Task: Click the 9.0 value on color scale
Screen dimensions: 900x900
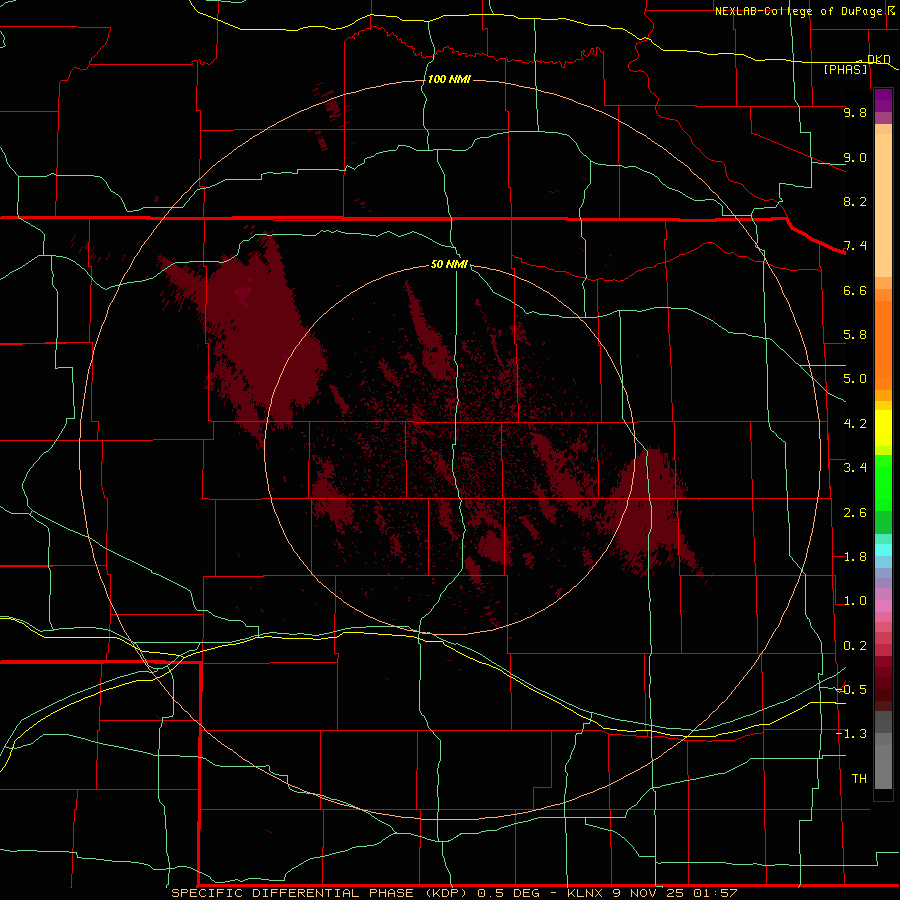Action: (x=855, y=157)
